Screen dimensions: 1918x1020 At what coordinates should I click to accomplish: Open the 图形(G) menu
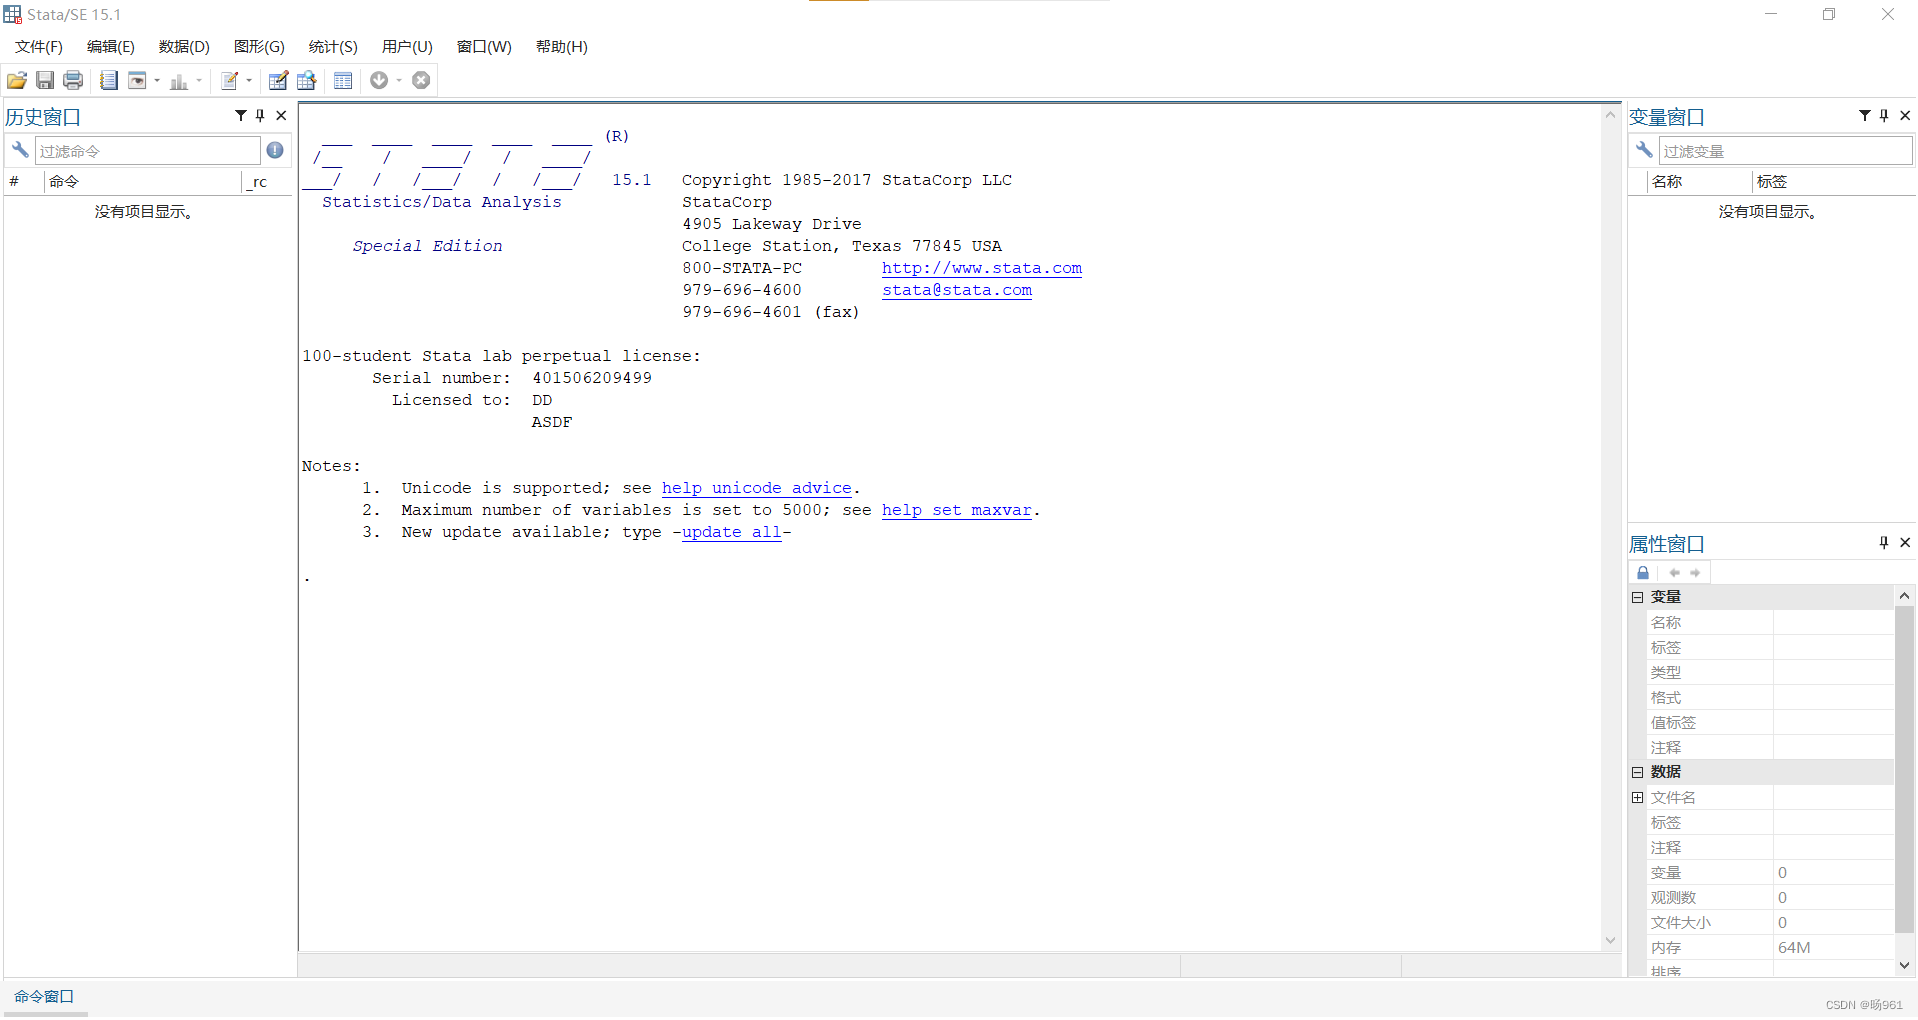259,47
